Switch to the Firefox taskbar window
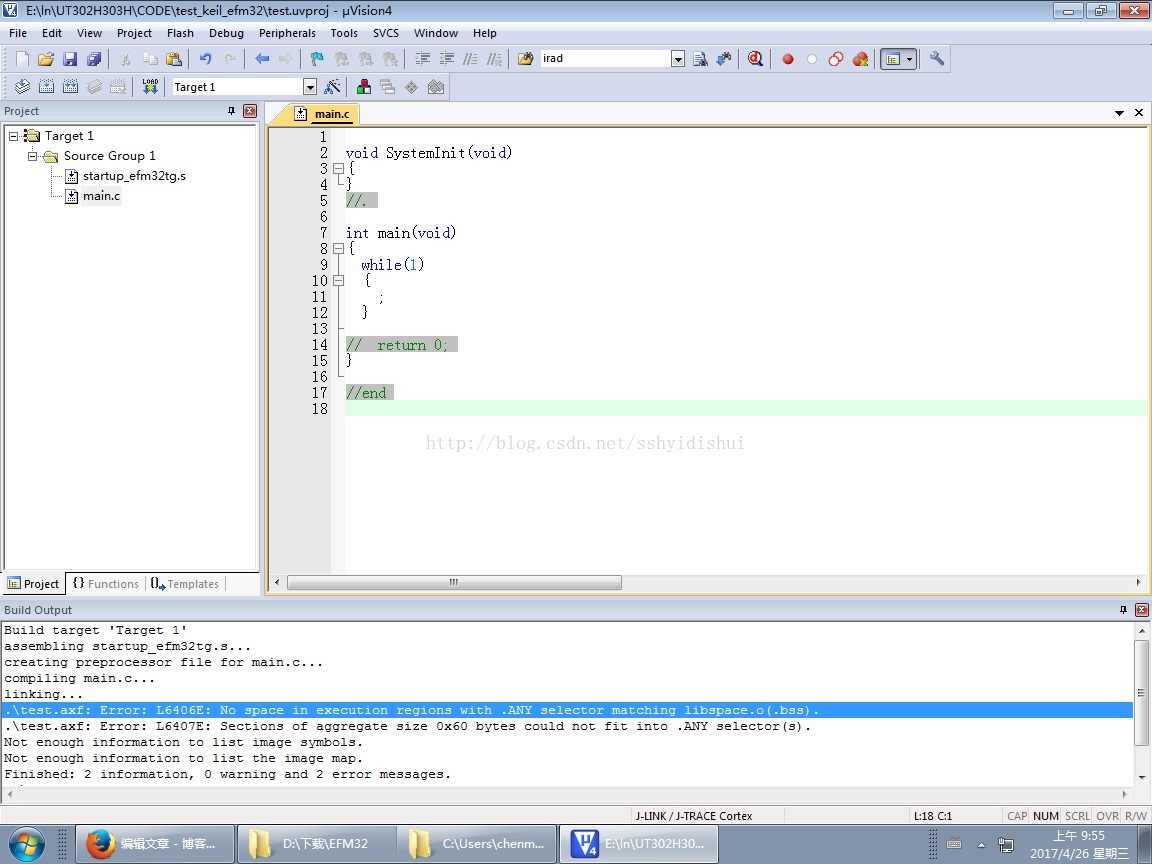The image size is (1152, 864). (x=156, y=843)
